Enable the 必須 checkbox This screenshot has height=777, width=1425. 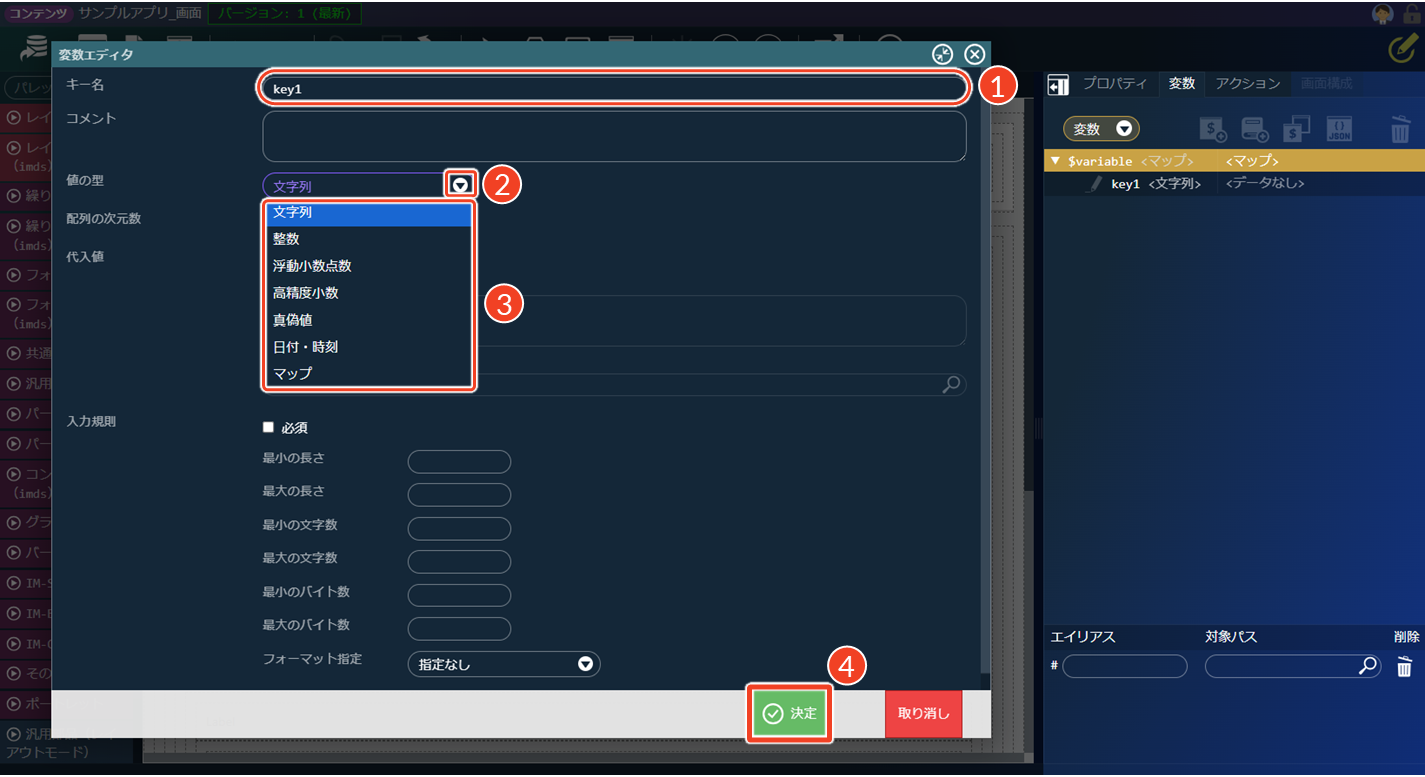click(x=268, y=427)
